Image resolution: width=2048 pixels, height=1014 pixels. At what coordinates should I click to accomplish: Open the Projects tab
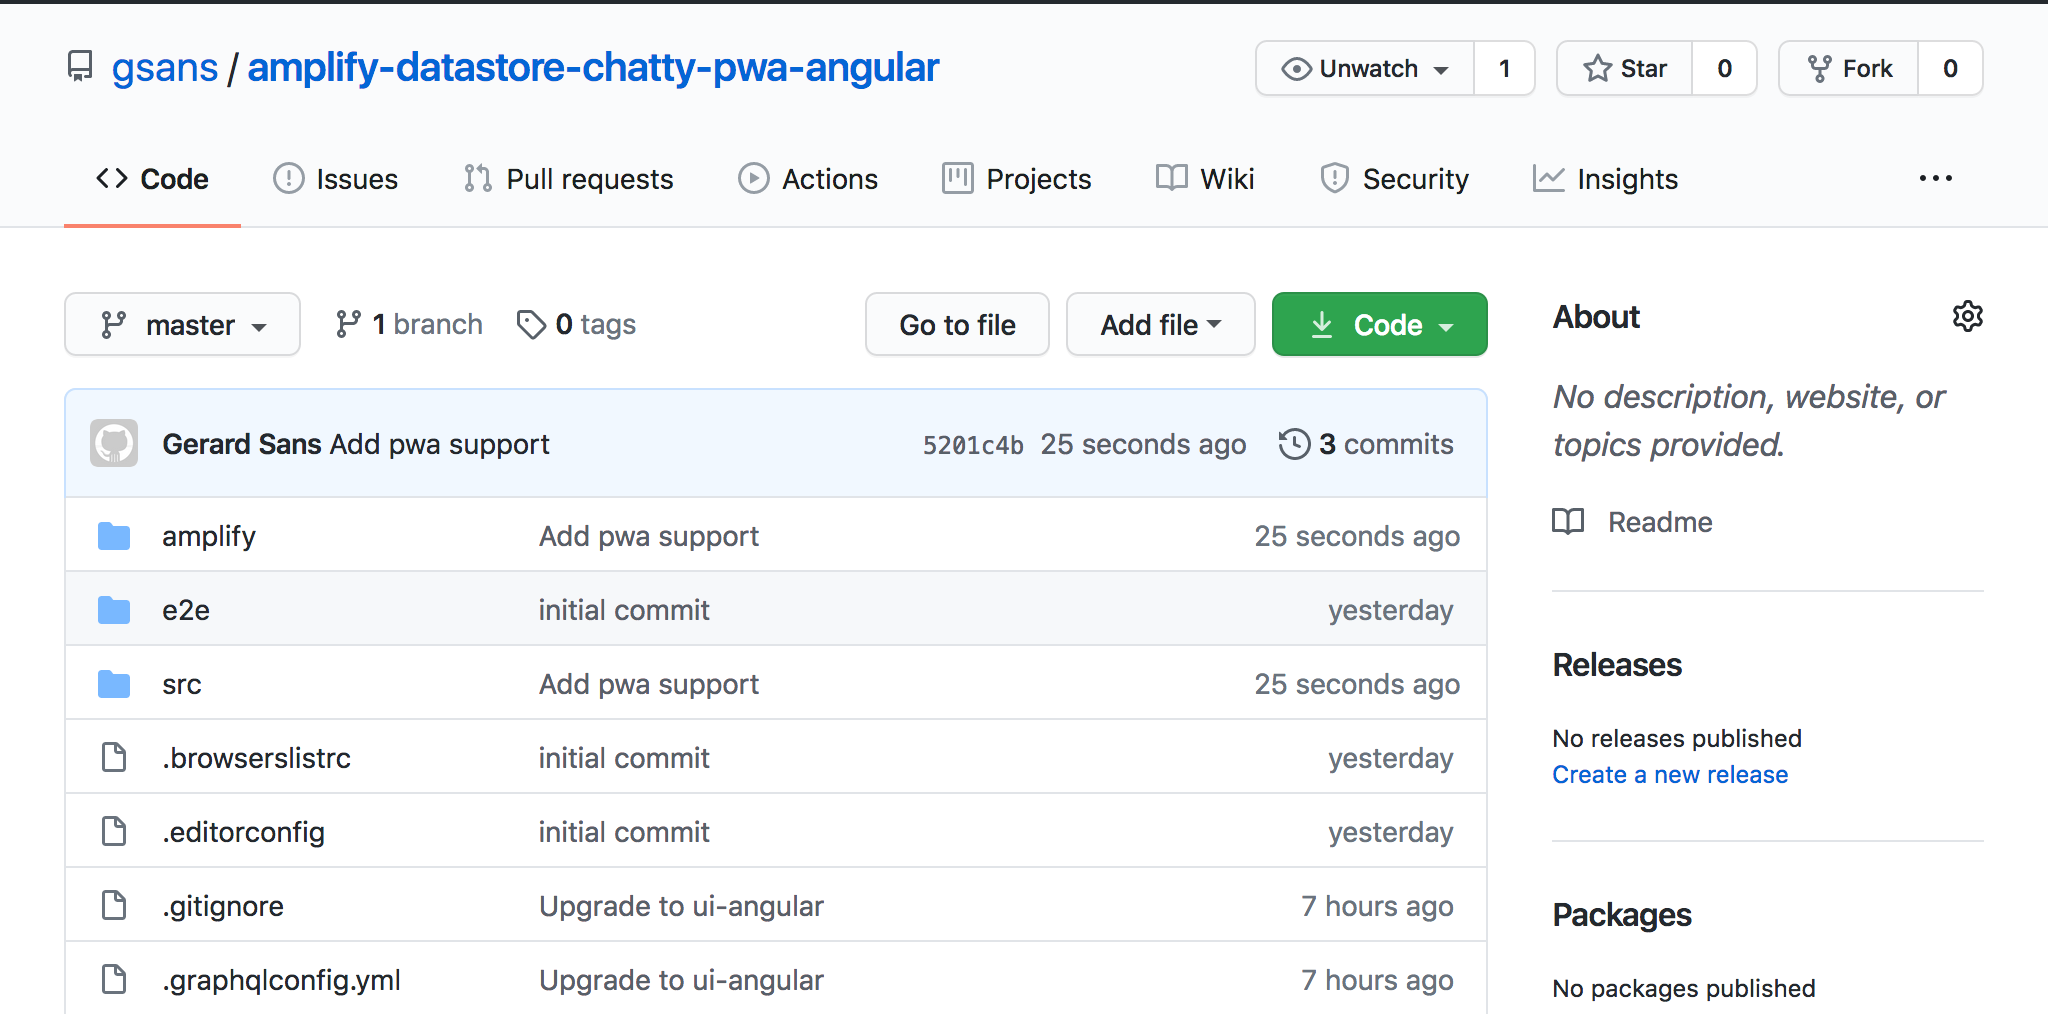click(x=1017, y=179)
